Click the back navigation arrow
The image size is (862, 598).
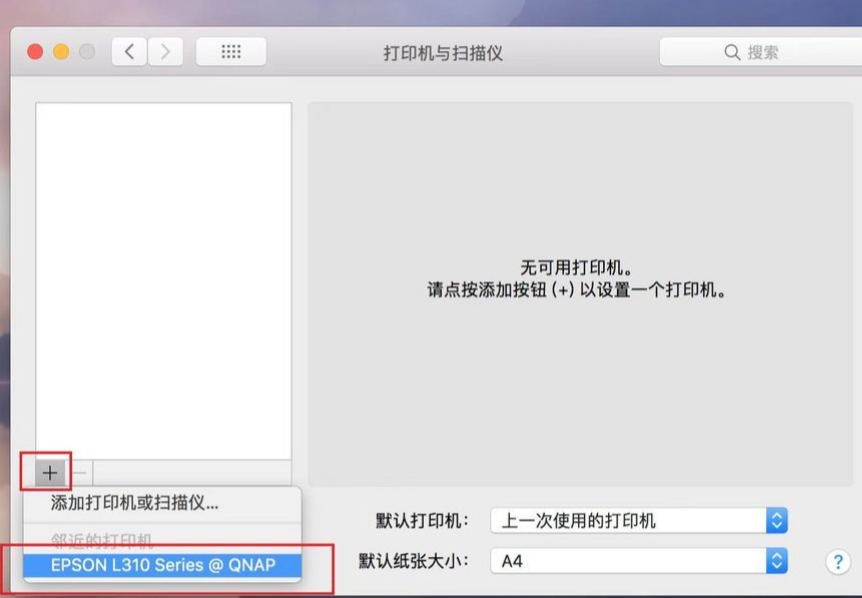tap(129, 51)
